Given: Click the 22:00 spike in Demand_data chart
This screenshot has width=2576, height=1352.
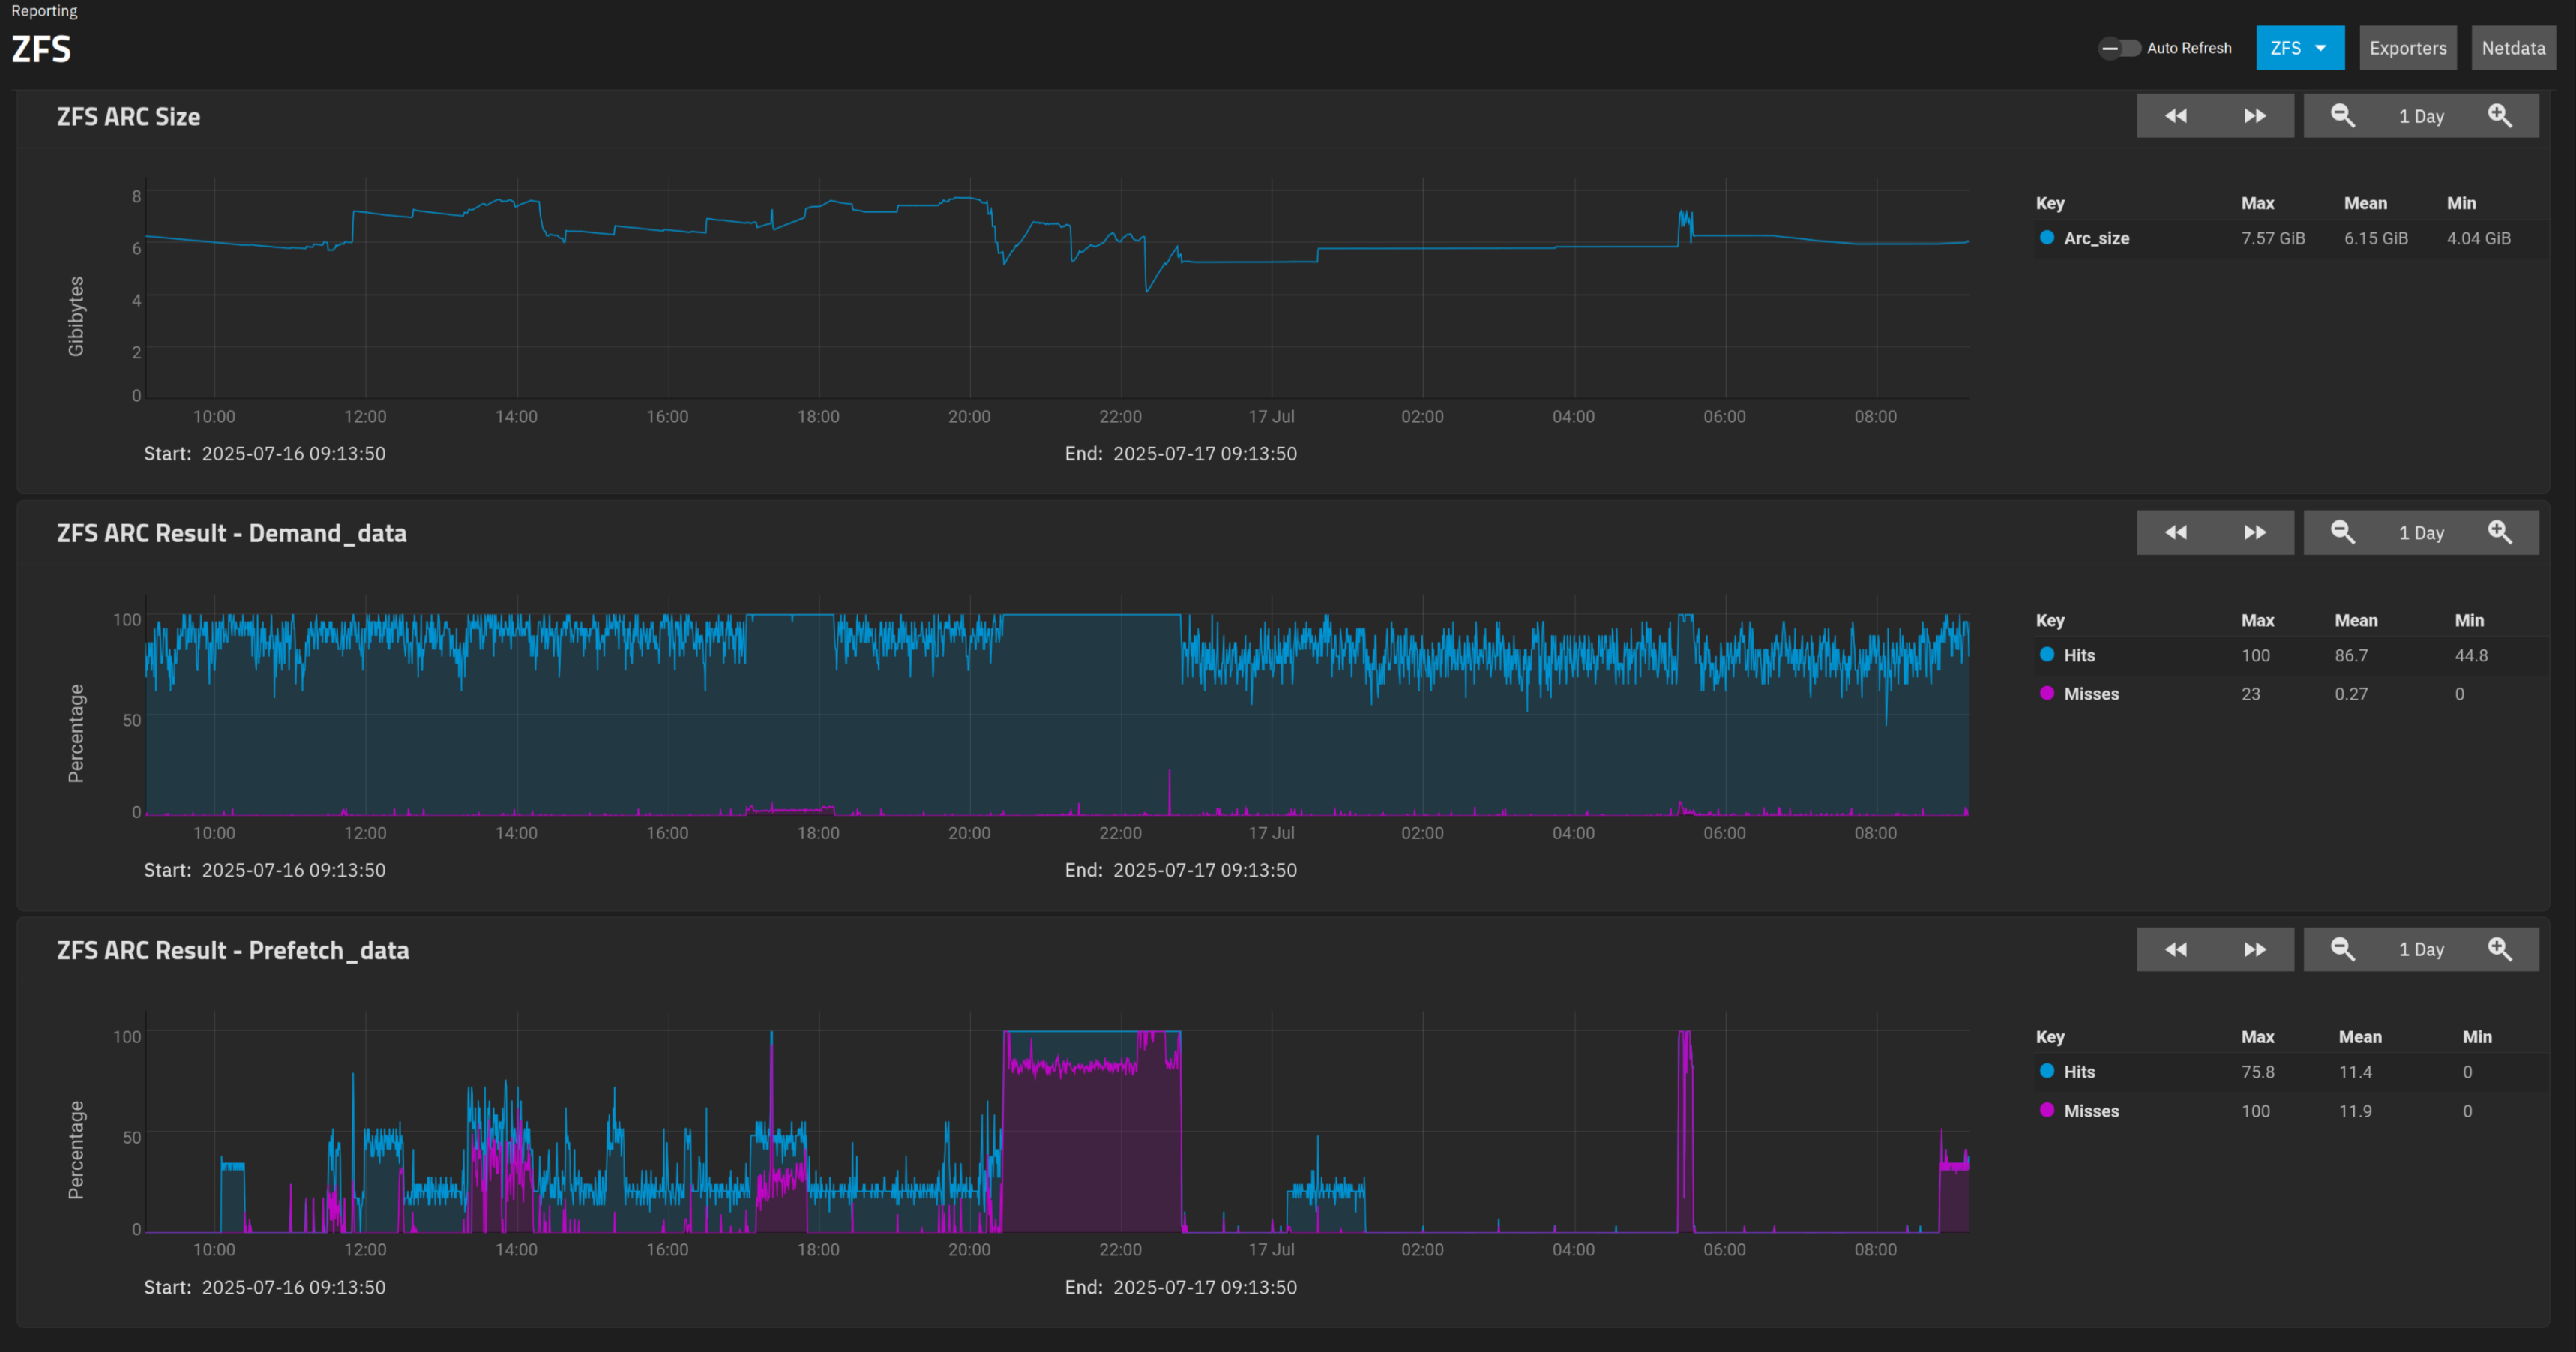Looking at the screenshot, I should point(1169,790).
